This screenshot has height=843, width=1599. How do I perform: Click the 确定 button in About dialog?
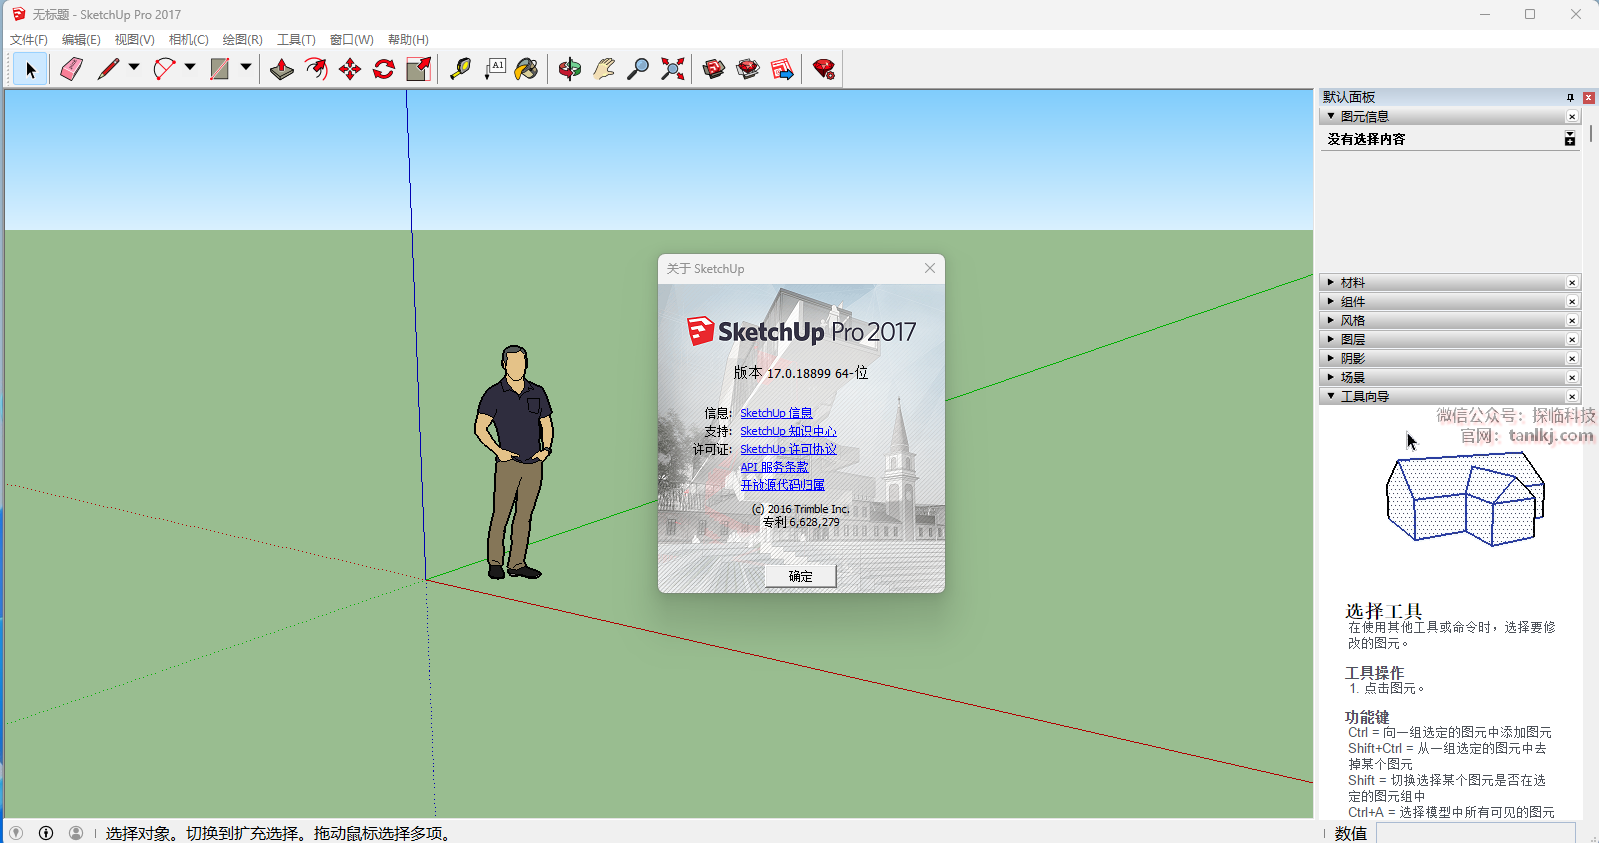800,576
